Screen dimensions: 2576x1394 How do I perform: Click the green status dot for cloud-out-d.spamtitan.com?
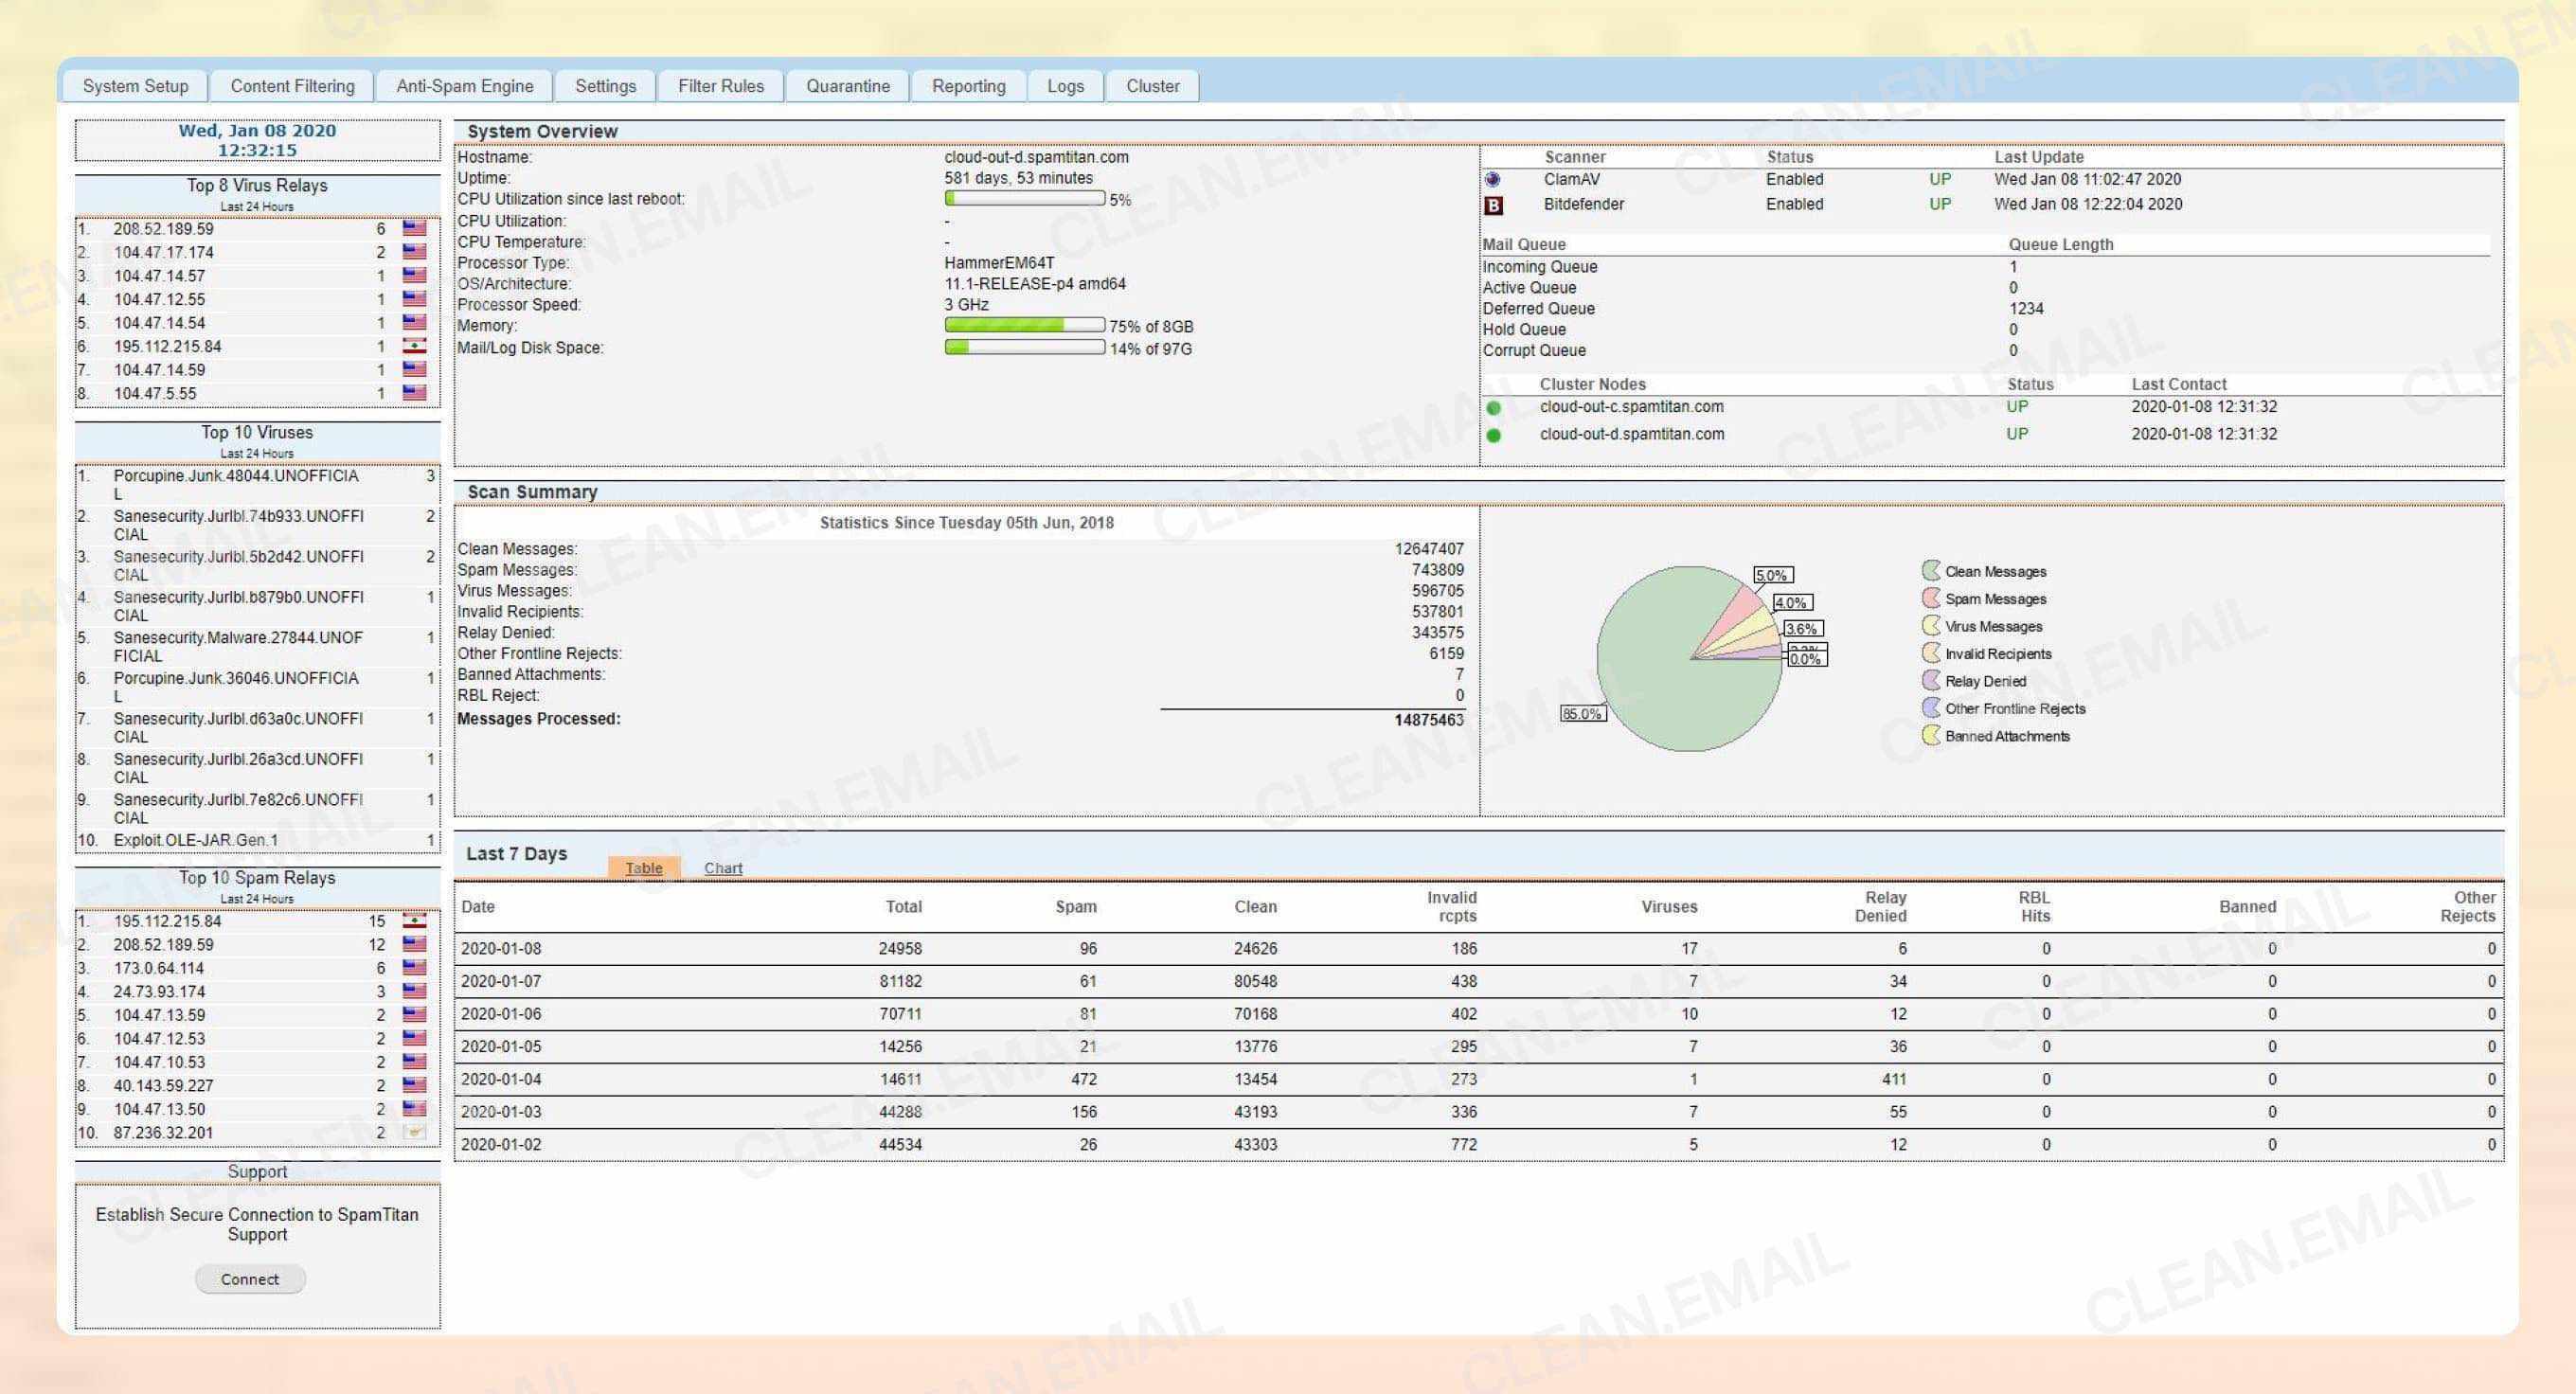pos(1494,434)
